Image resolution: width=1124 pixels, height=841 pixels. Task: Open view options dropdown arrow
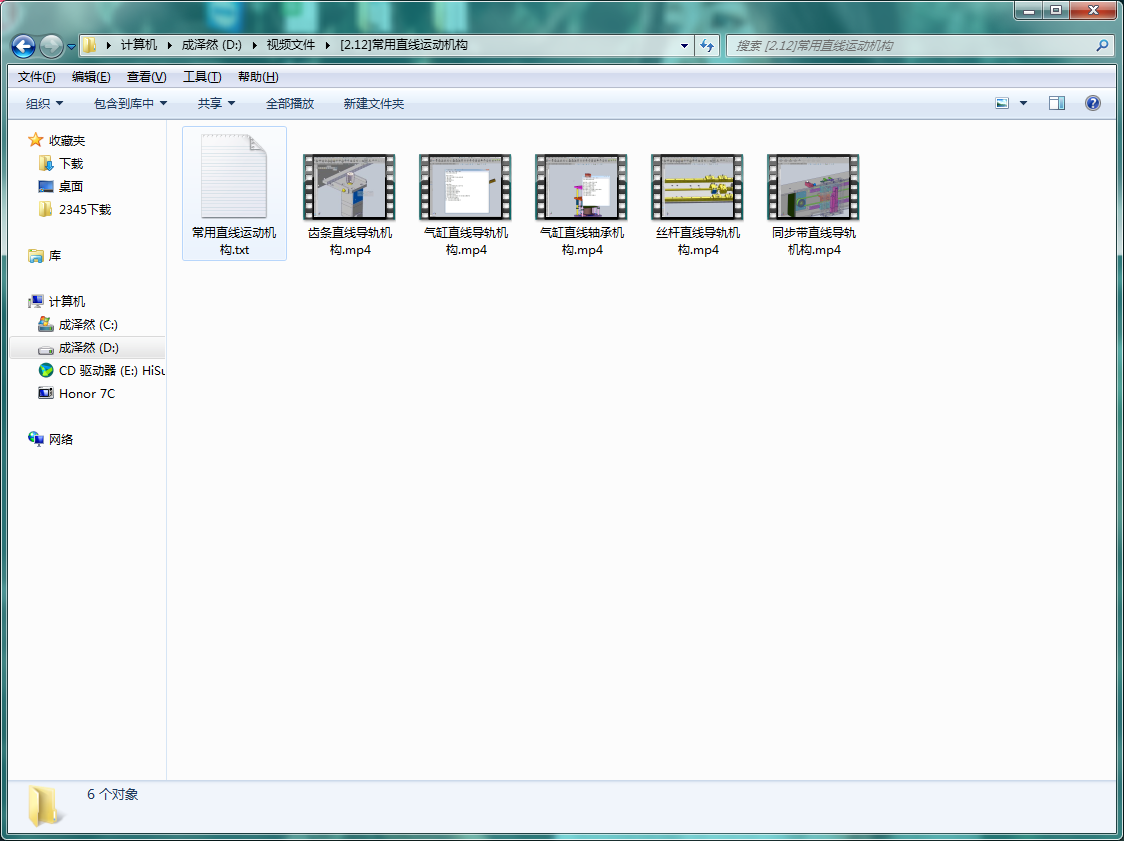(1023, 103)
